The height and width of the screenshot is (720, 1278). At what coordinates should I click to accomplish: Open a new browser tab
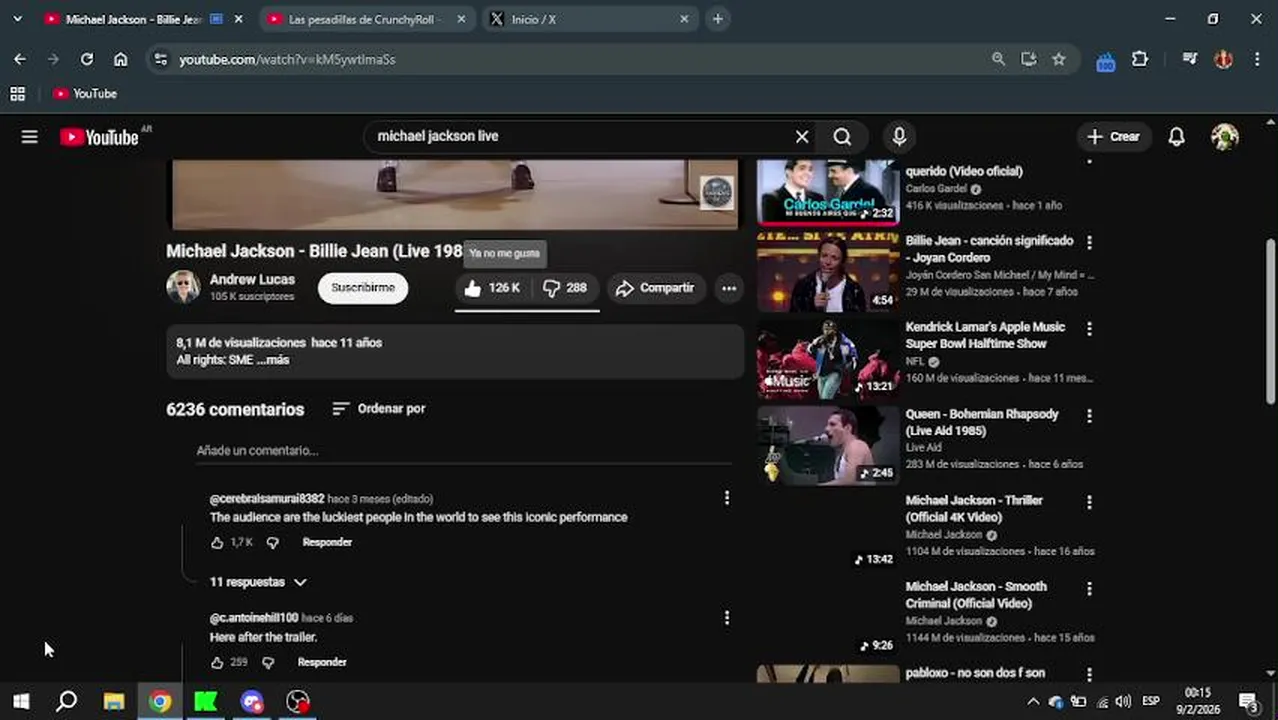click(x=718, y=19)
